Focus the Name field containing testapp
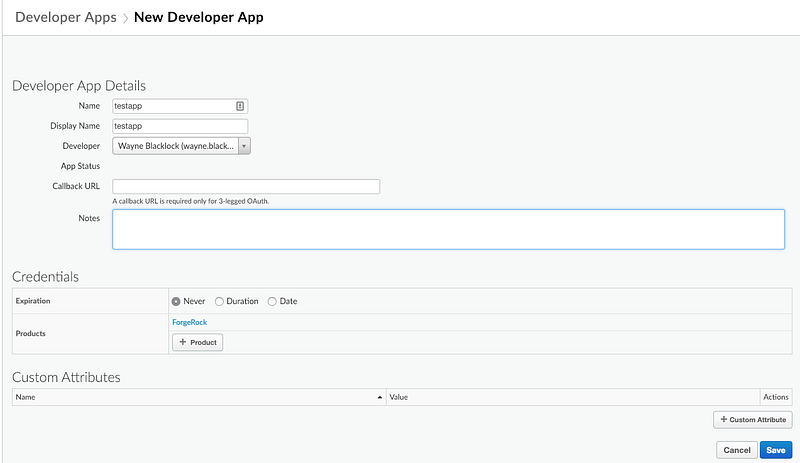Viewport: 800px width, 463px height. click(172, 106)
